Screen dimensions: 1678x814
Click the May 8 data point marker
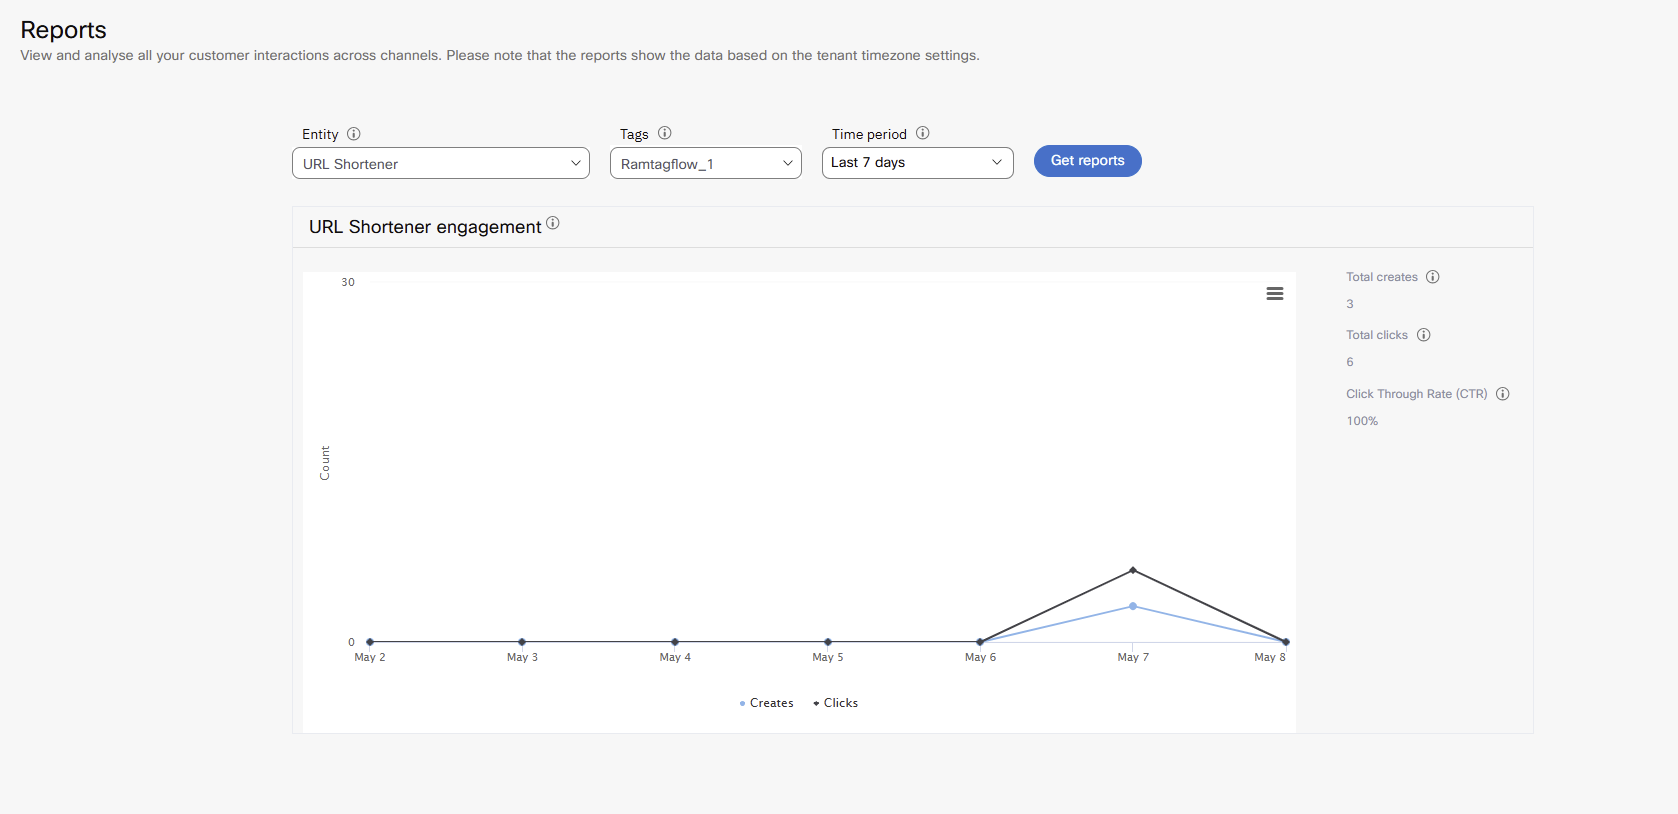pos(1286,642)
